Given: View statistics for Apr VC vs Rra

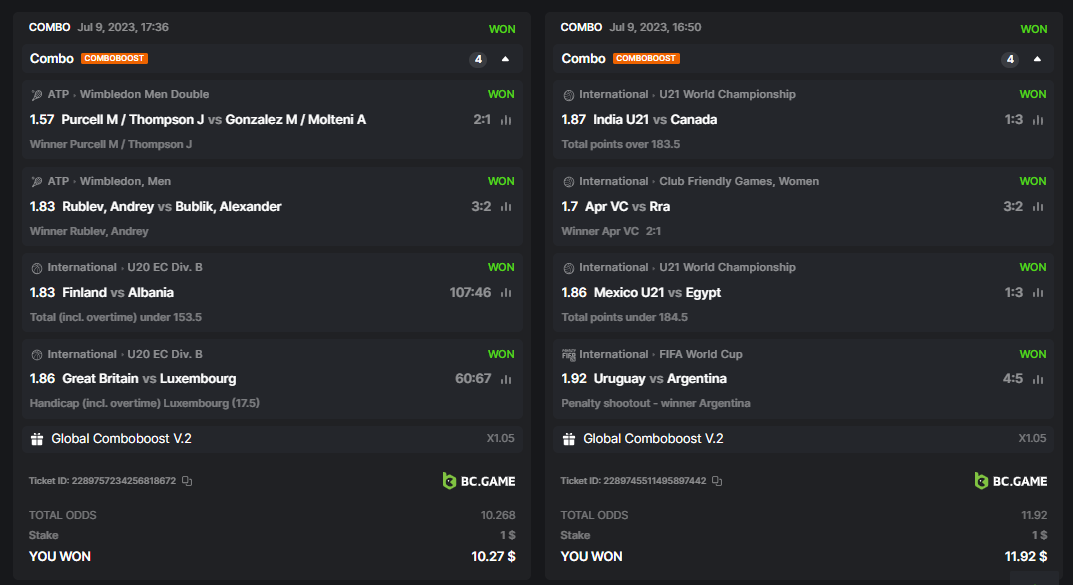Looking at the screenshot, I should (x=1038, y=207).
